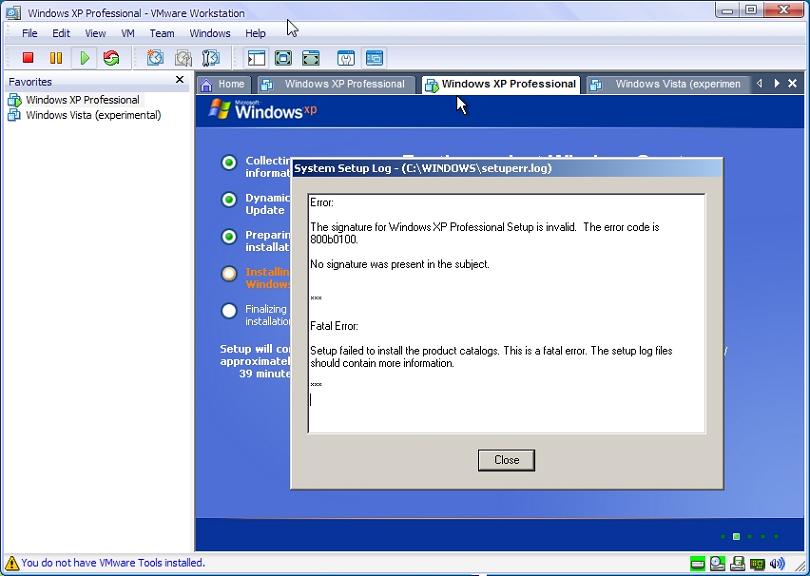Click the hard disk status bar icon

point(697,563)
